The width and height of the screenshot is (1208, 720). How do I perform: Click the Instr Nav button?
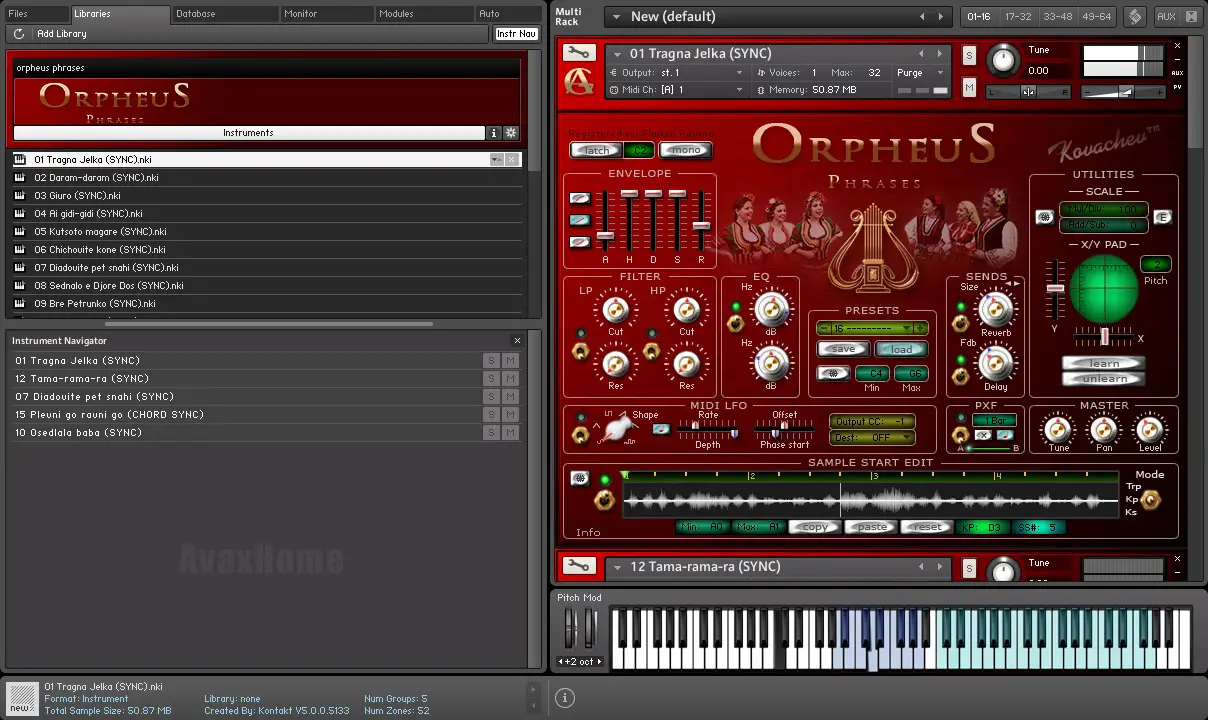(x=517, y=34)
